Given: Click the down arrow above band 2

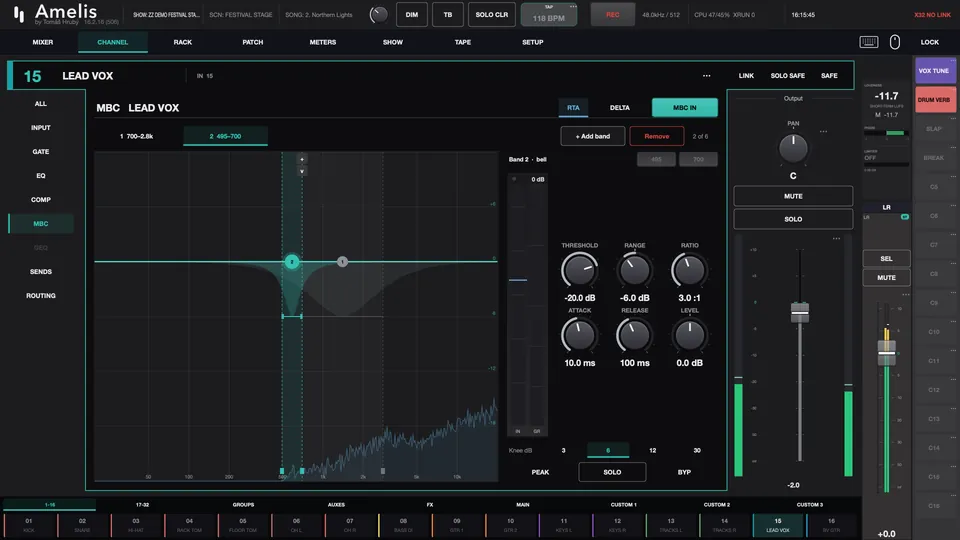Looking at the screenshot, I should pyautogui.click(x=302, y=171).
